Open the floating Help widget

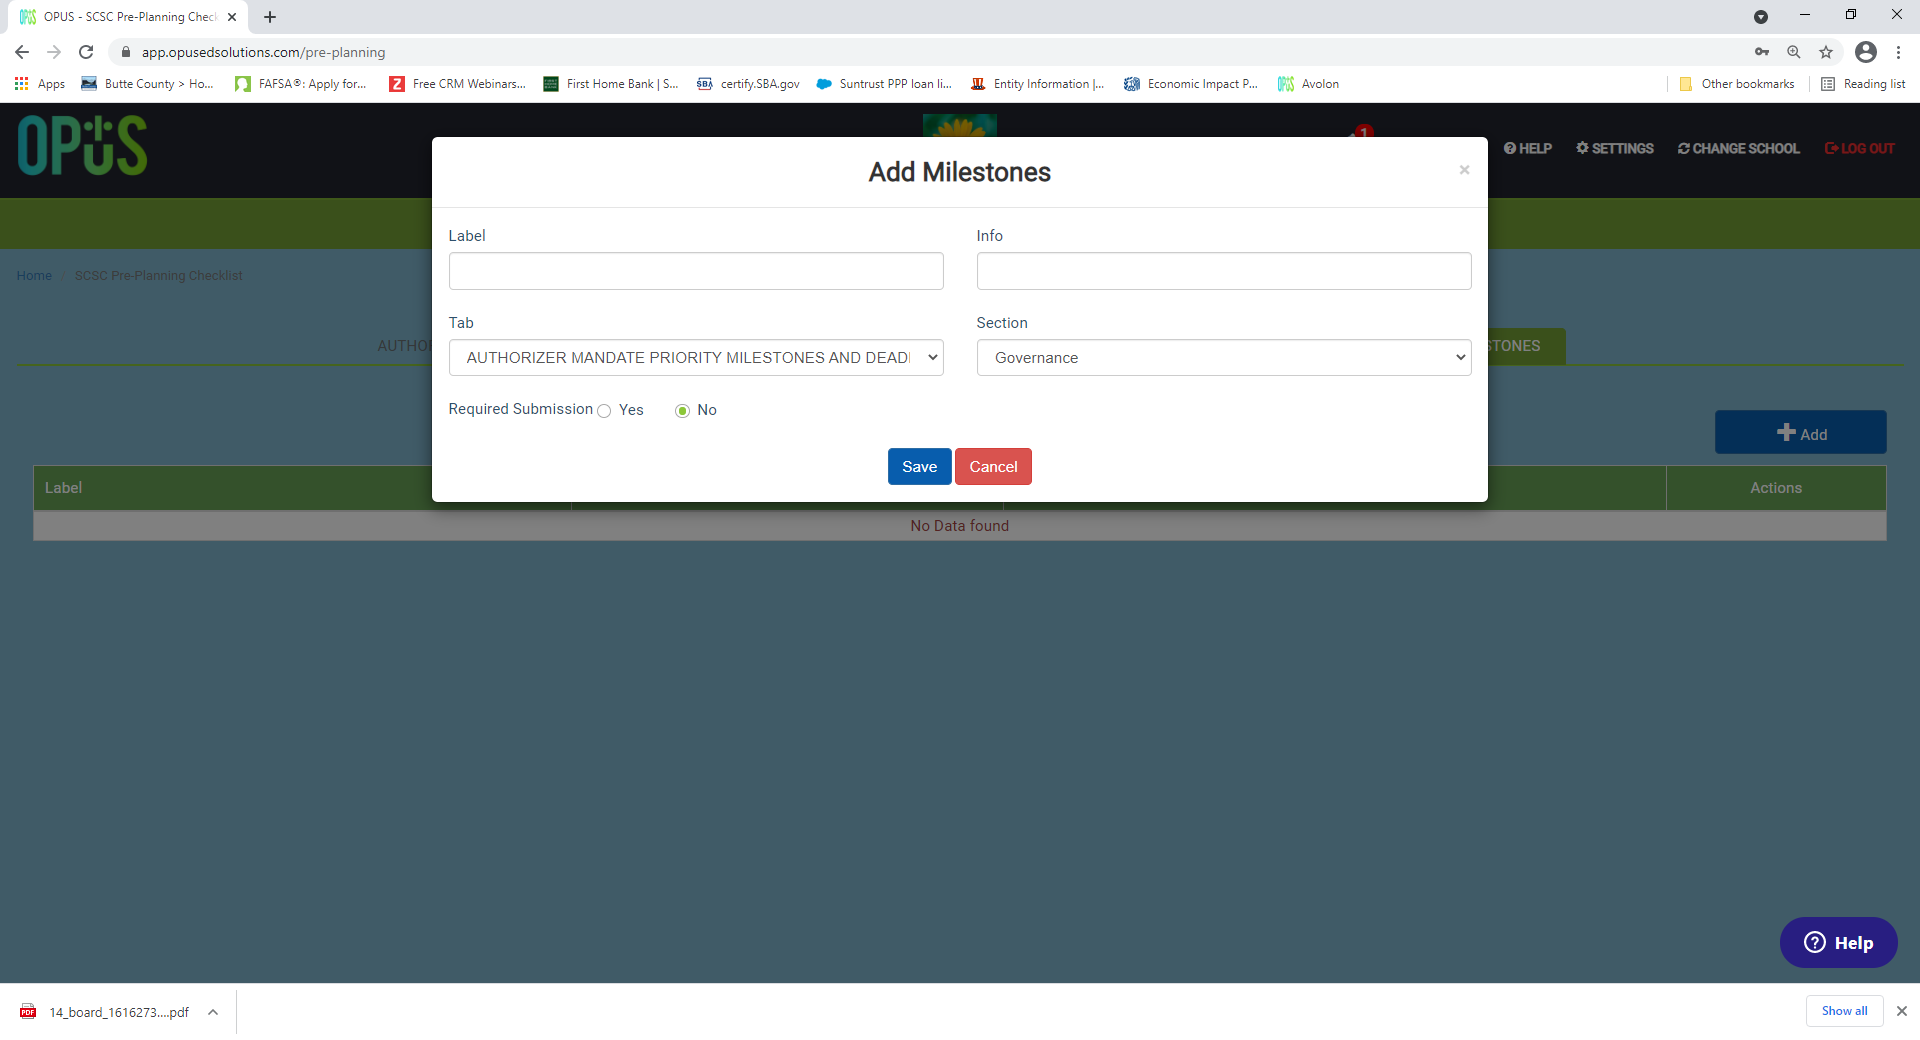1838,942
